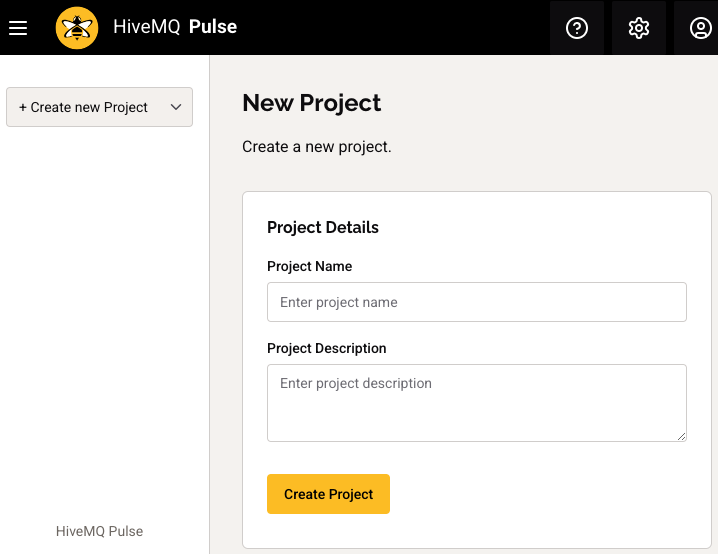Click the description textarea resize handle
Screen dimensions: 718x554
681,436
